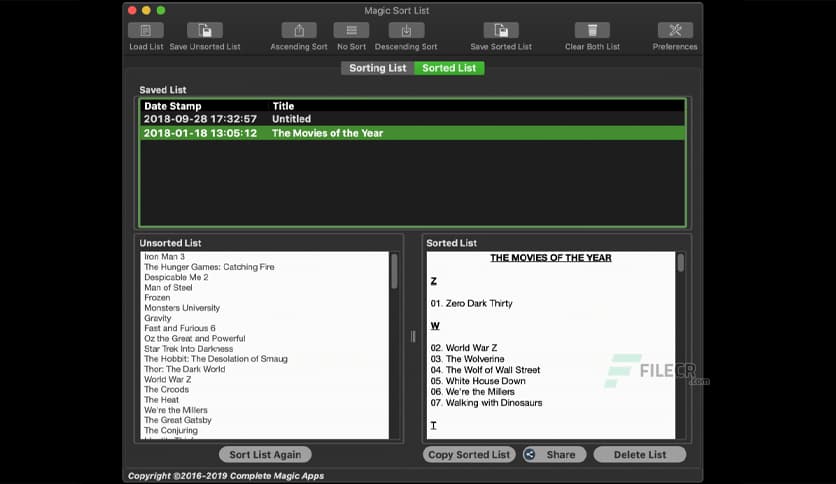Image resolution: width=836 pixels, height=484 pixels.
Task: Switch to the Sorting List tab
Action: coord(377,68)
